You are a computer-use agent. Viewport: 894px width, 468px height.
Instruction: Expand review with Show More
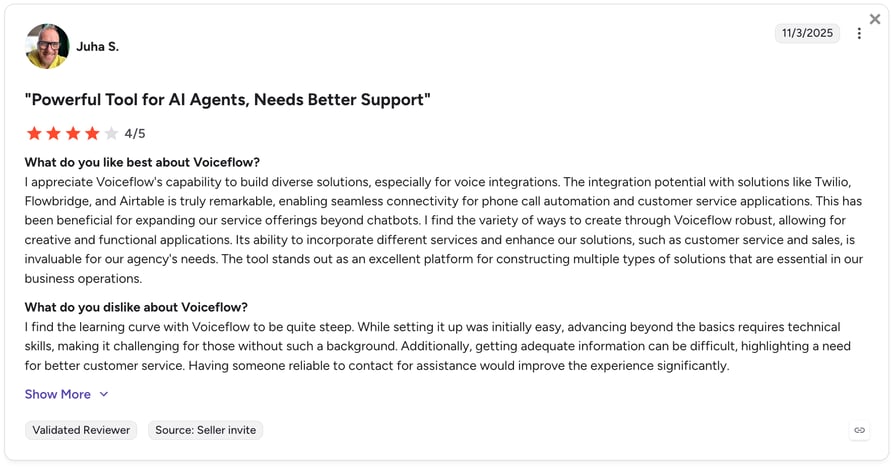click(x=58, y=394)
